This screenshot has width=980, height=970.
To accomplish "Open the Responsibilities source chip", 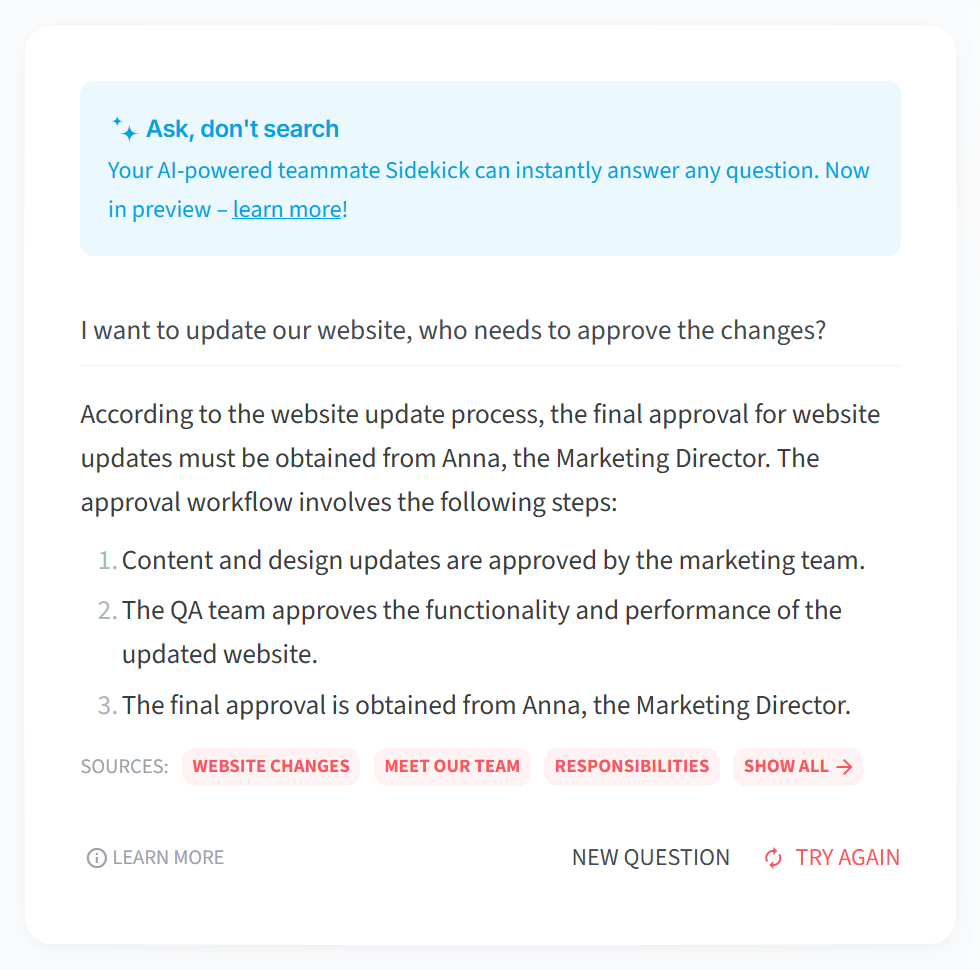I will pyautogui.click(x=631, y=766).
